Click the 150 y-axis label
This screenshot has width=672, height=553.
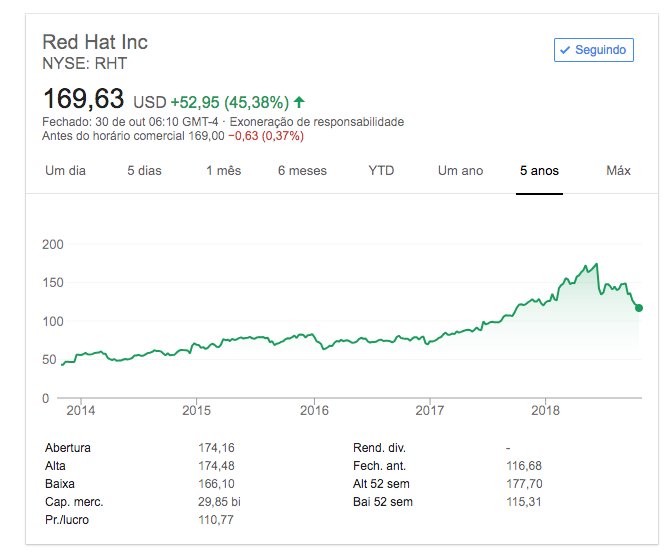pyautogui.click(x=53, y=283)
